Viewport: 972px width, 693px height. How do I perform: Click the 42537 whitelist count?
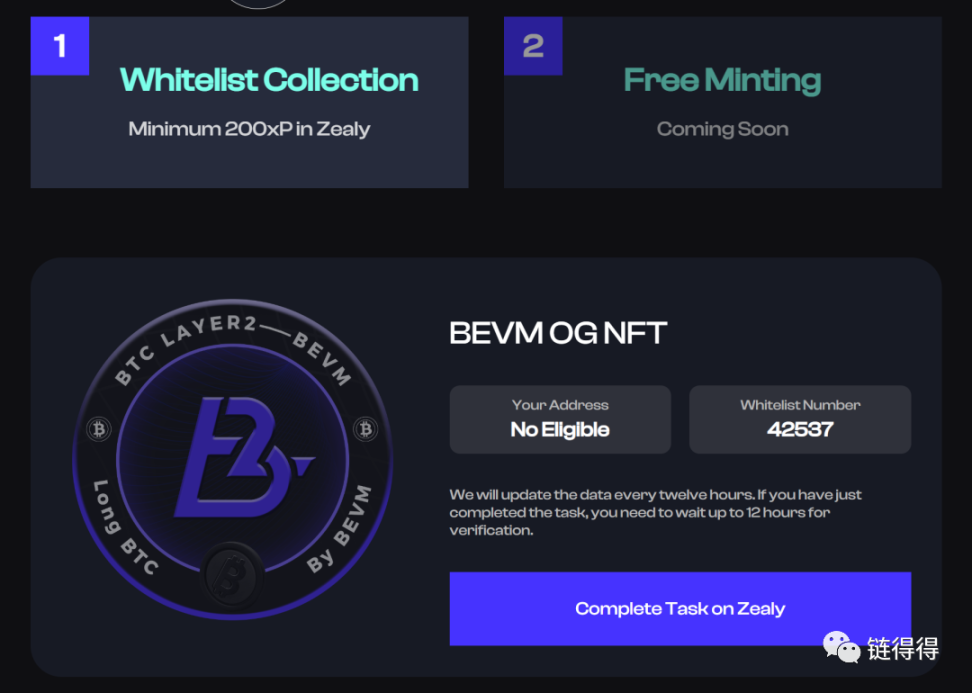click(800, 430)
